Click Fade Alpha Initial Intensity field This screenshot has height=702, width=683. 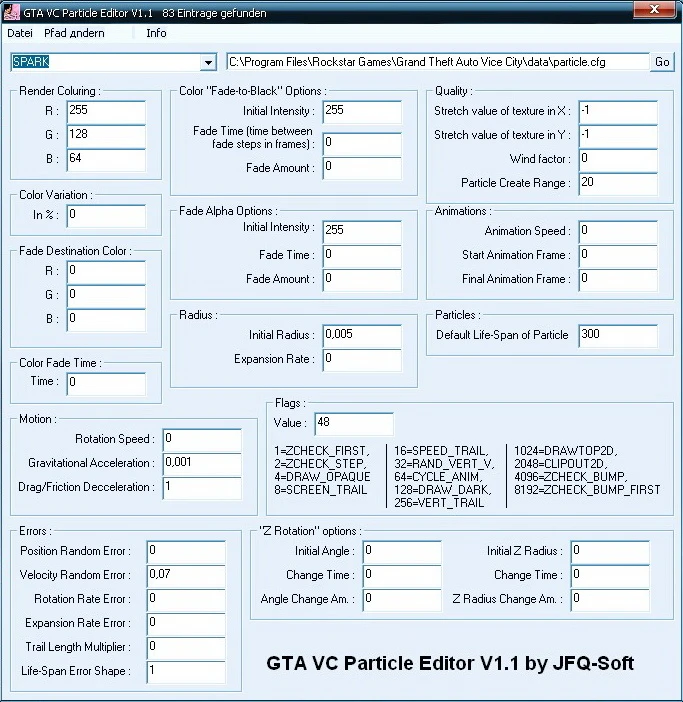362,231
